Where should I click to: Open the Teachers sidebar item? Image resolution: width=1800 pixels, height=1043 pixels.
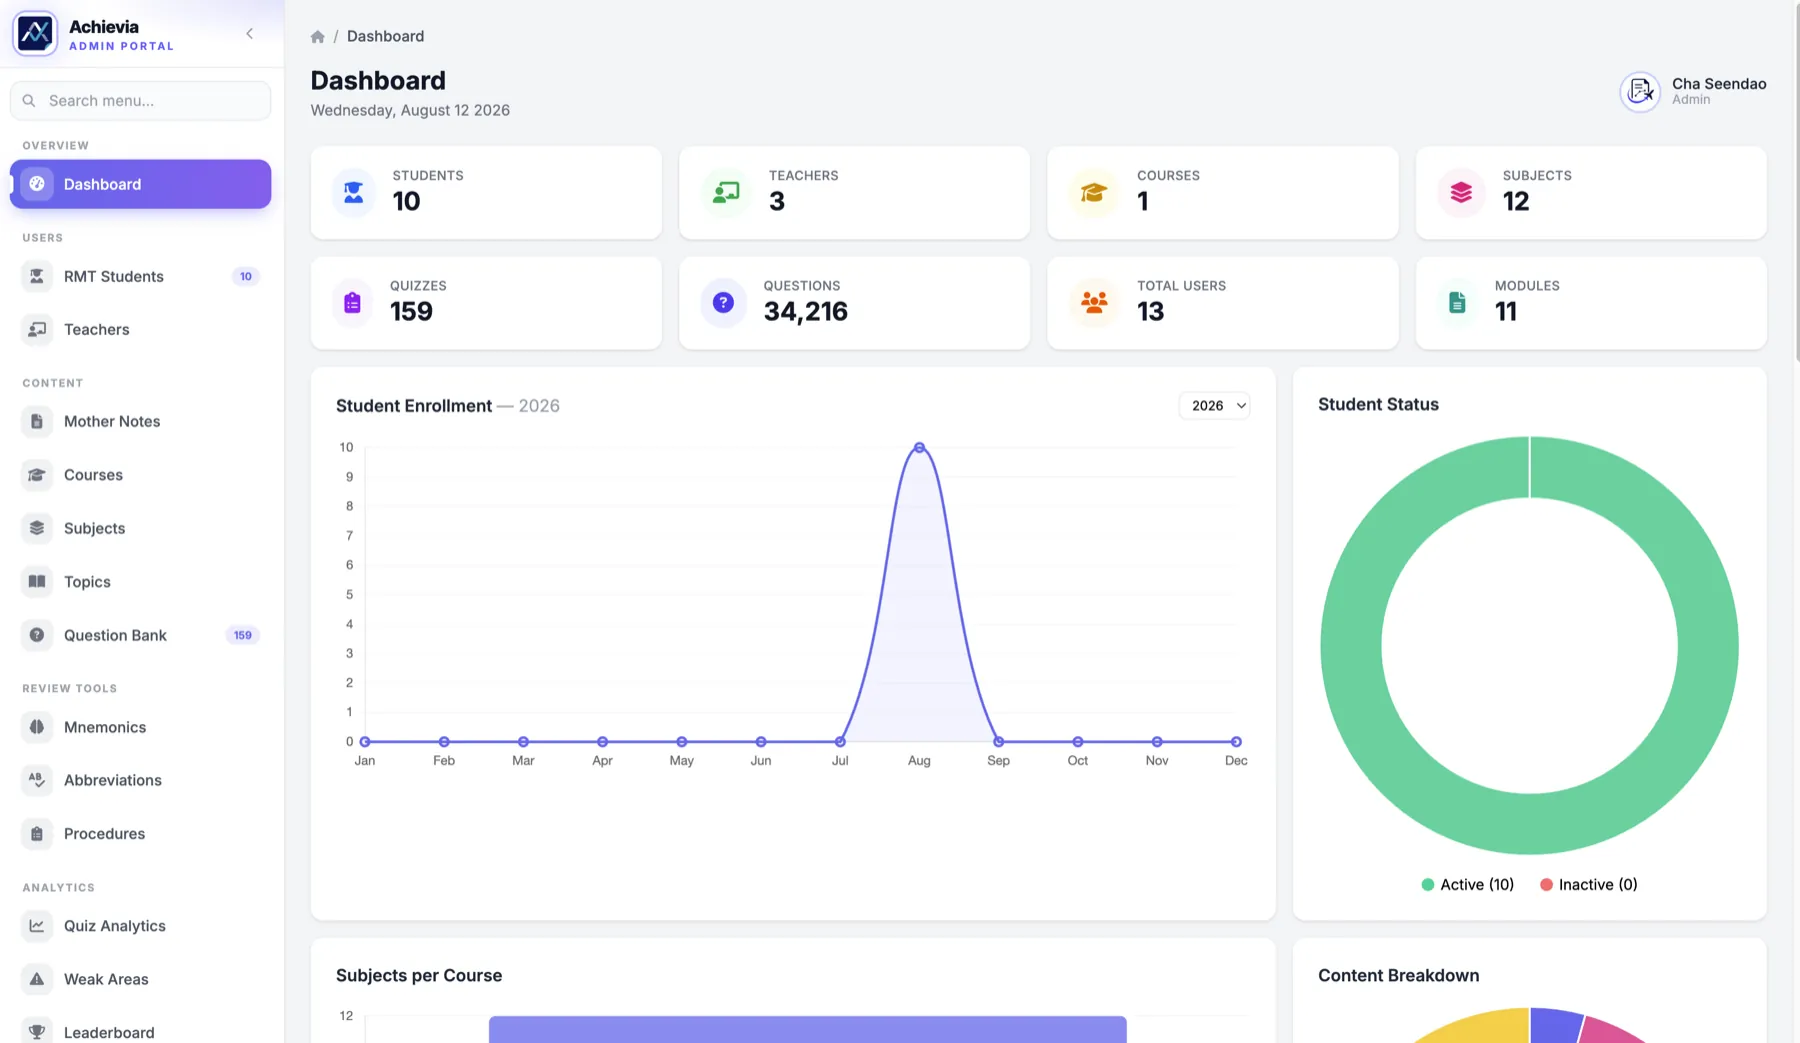[140, 329]
